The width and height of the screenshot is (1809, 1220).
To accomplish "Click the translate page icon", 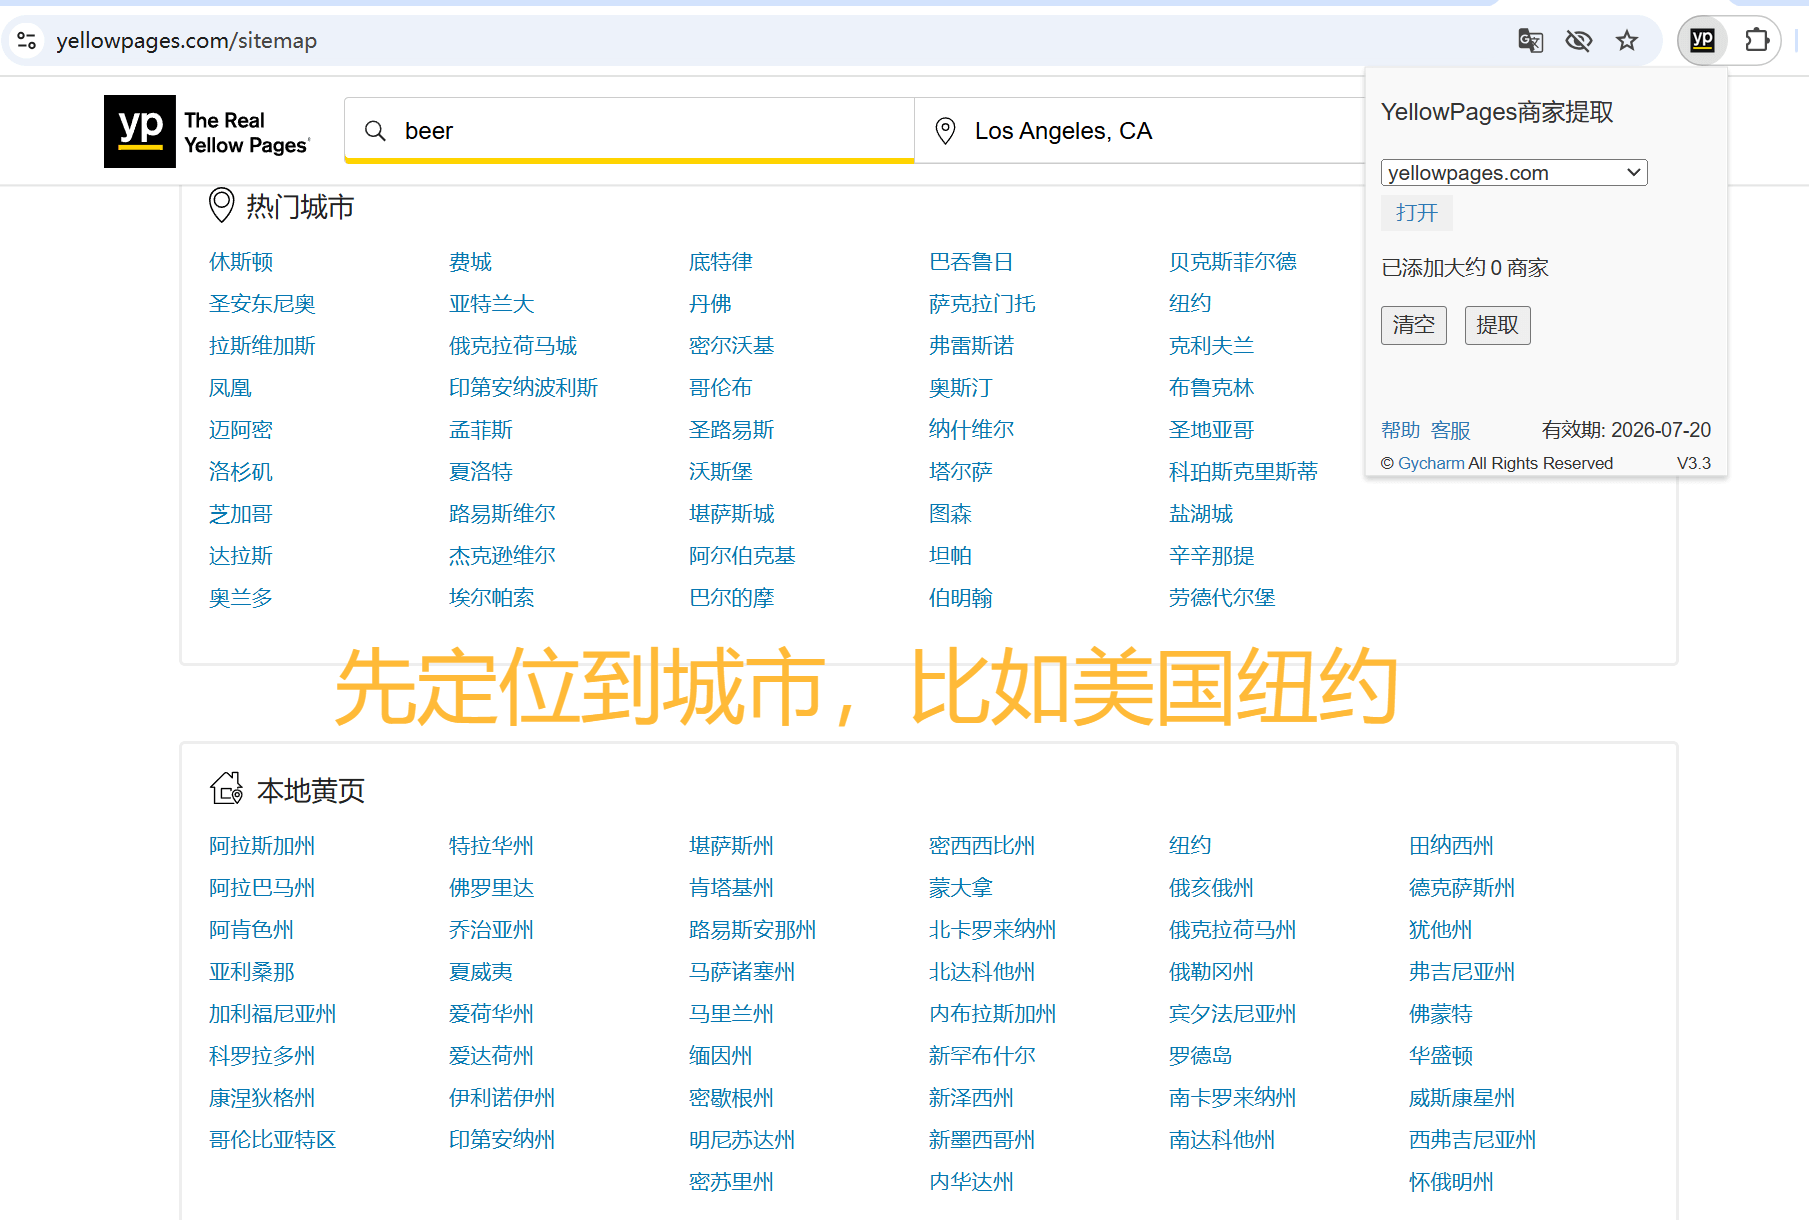I will [x=1530, y=41].
